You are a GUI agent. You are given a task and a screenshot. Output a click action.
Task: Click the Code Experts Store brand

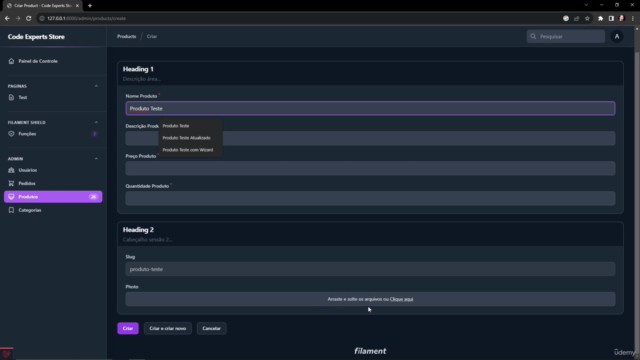coord(36,37)
